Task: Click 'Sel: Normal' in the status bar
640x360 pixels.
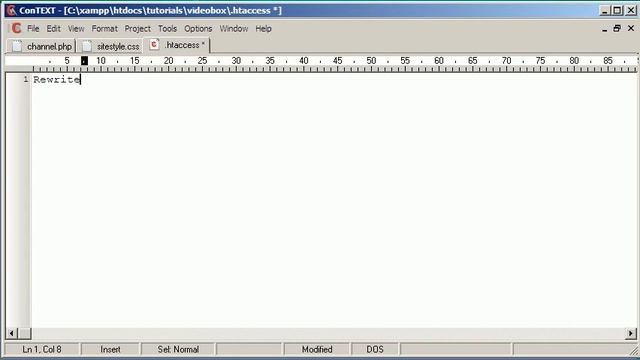Action: (178, 349)
